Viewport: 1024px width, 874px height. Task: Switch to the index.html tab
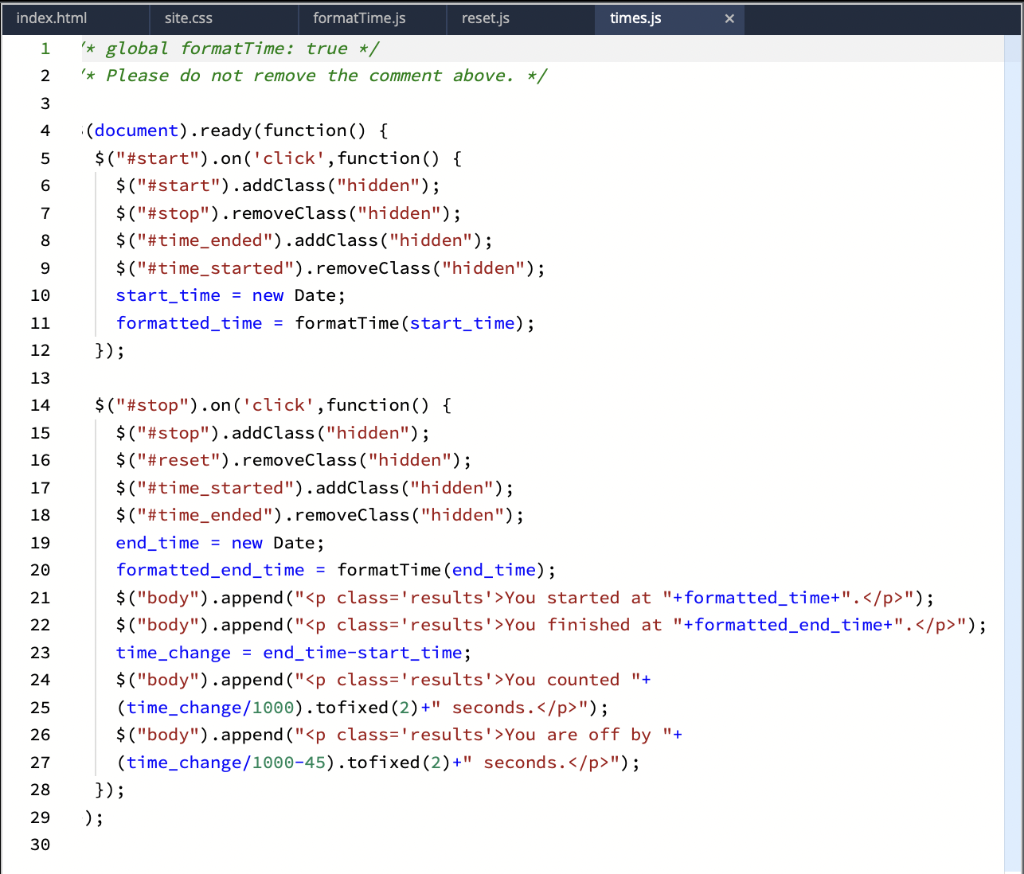[x=50, y=17]
